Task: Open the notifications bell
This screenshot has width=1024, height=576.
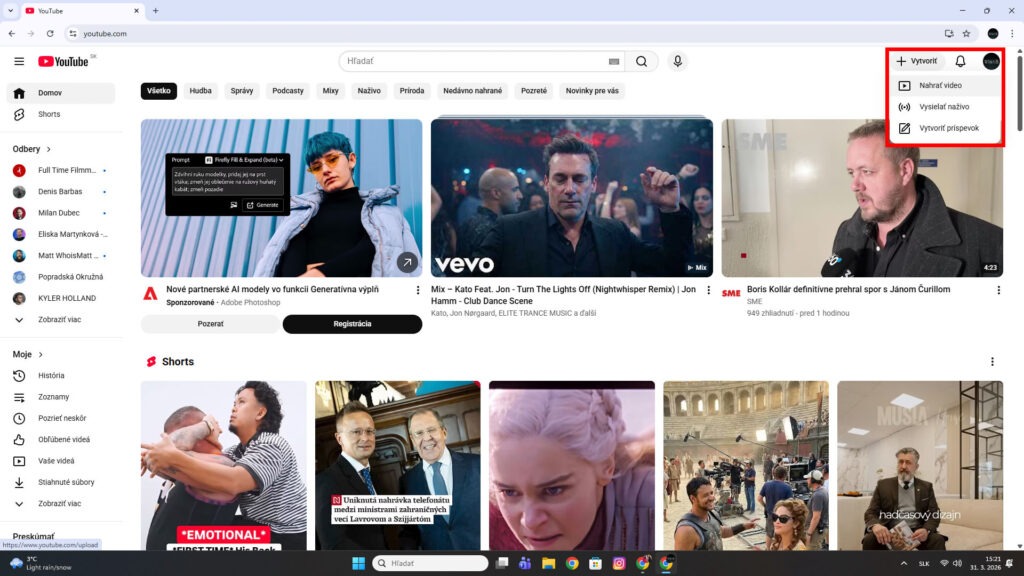Action: [959, 61]
